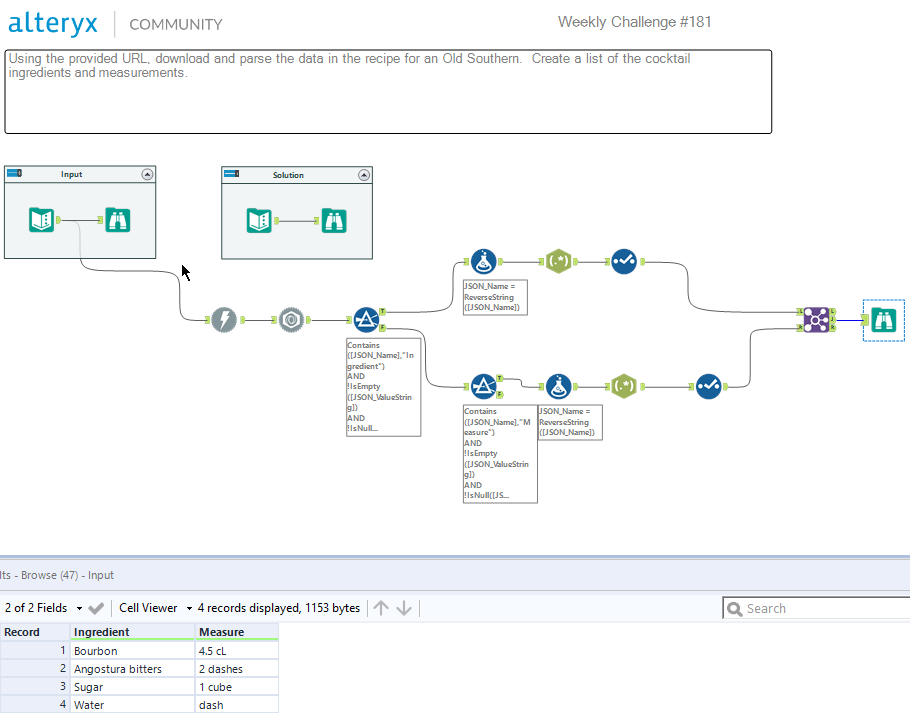Select the Bourbon ingredient cell
This screenshot has width=910, height=726.
pos(132,651)
